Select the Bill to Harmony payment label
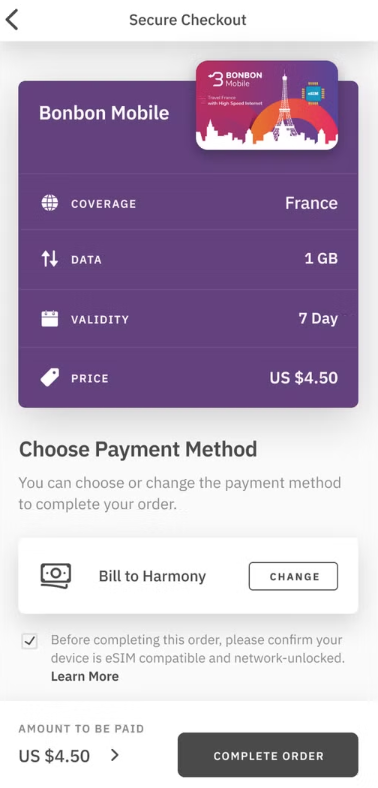 point(152,576)
